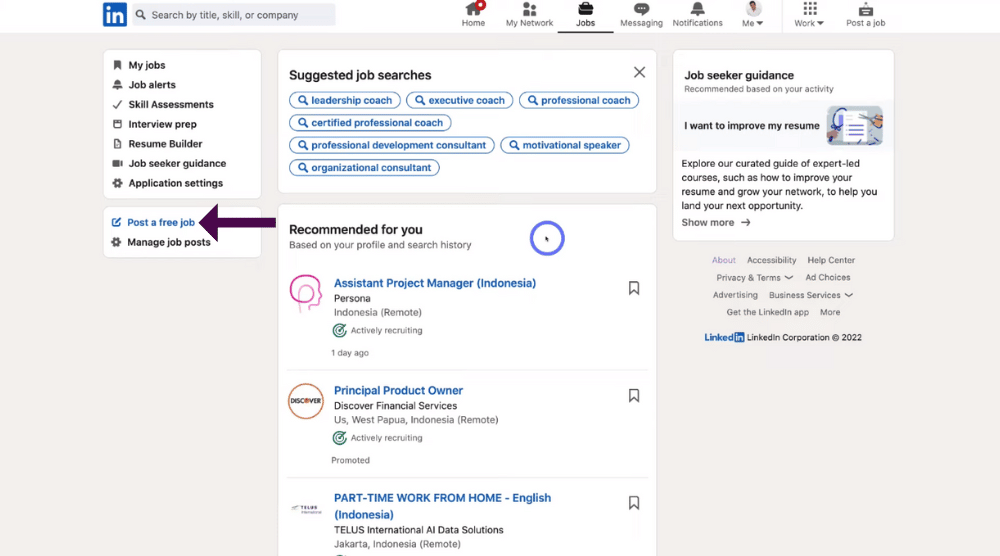Viewport: 1000px width, 556px height.
Task: Open Advertising footer link
Action: [x=735, y=295]
